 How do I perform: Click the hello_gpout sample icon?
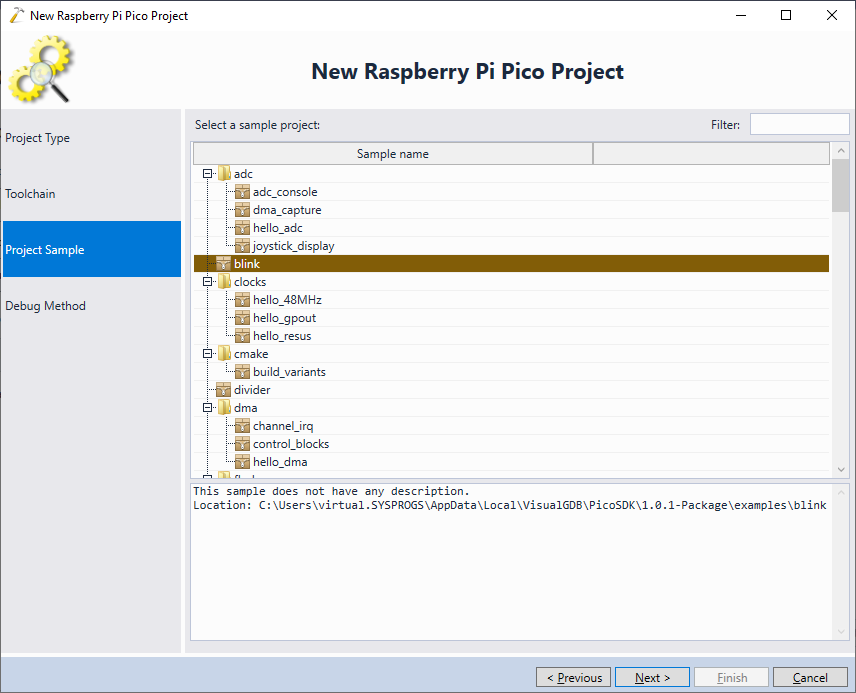coord(243,318)
